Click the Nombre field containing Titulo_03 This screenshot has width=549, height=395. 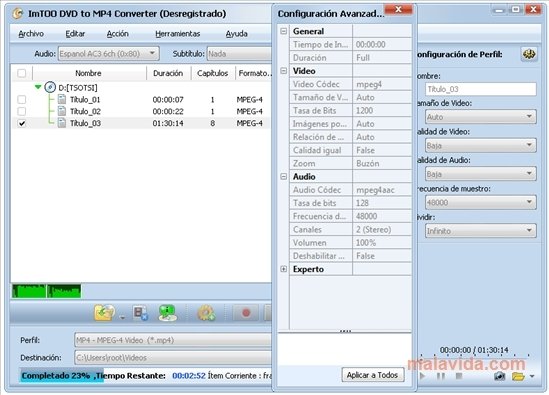click(x=481, y=89)
